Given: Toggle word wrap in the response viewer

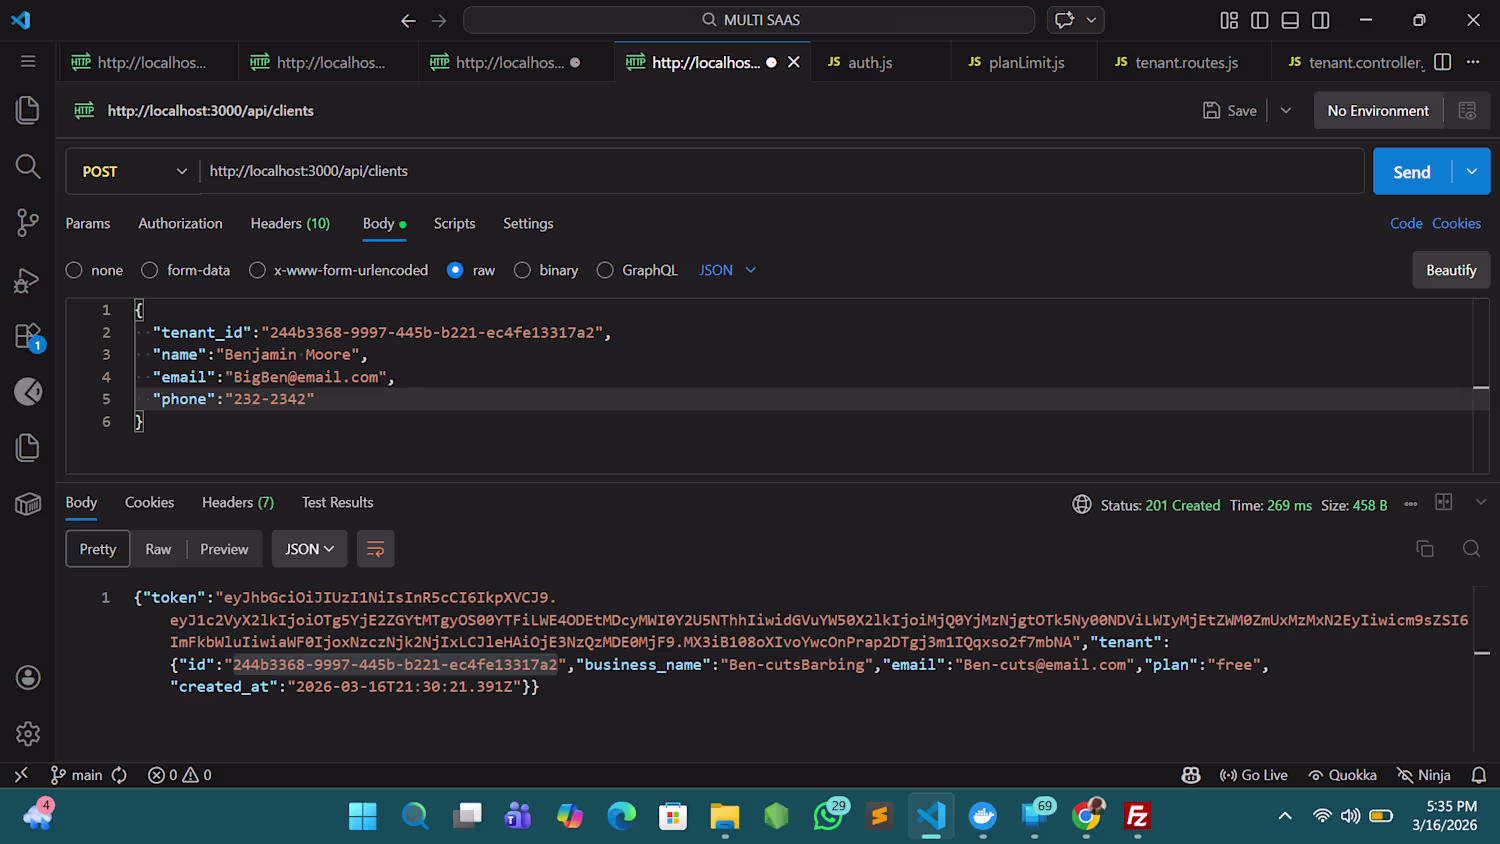Looking at the screenshot, I should [375, 549].
